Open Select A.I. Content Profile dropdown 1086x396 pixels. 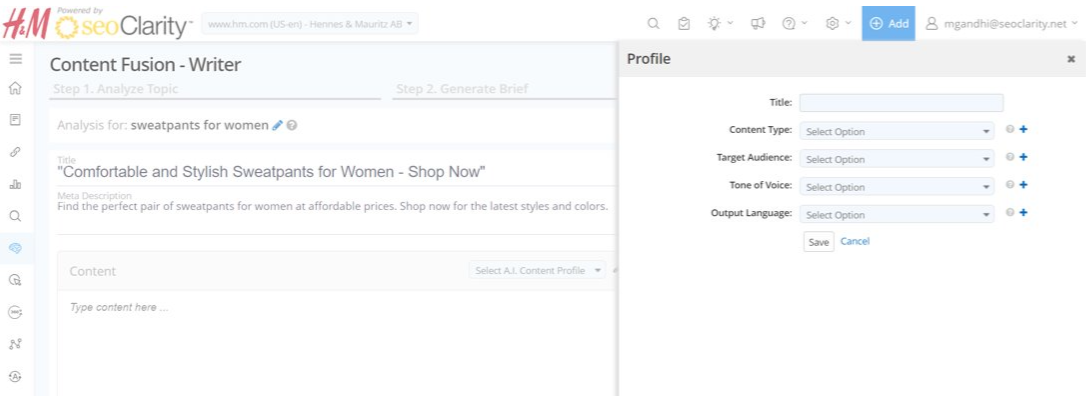(x=537, y=270)
